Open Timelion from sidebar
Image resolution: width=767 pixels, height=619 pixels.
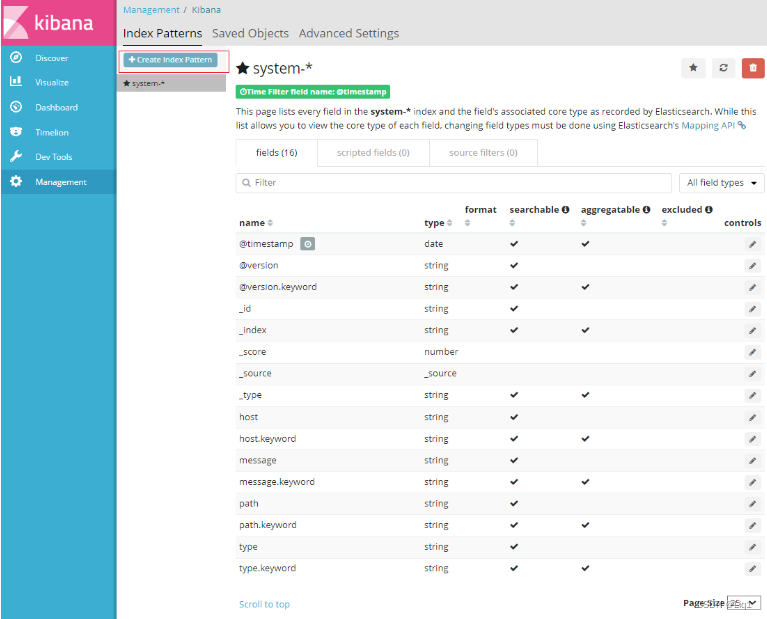pos(58,132)
